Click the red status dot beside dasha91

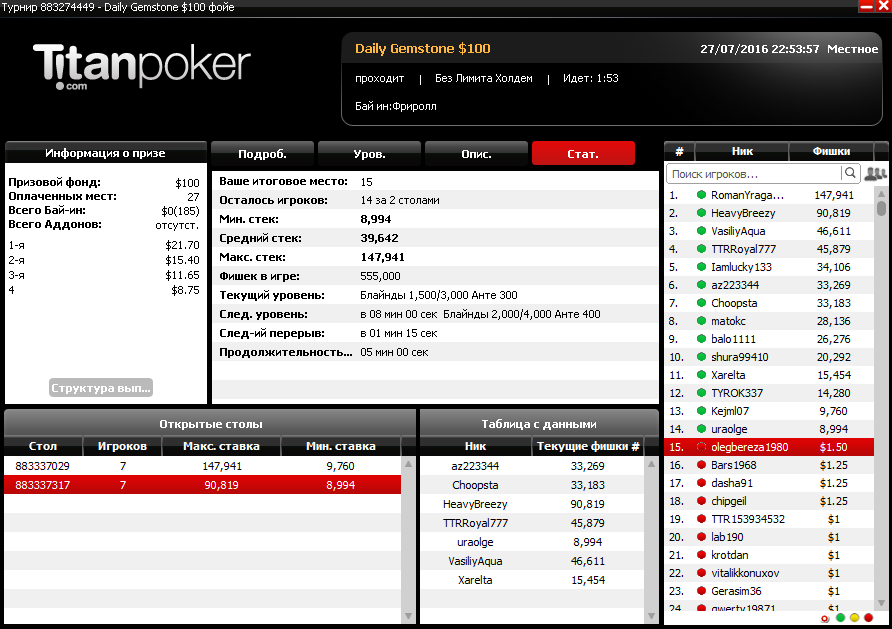pos(701,483)
